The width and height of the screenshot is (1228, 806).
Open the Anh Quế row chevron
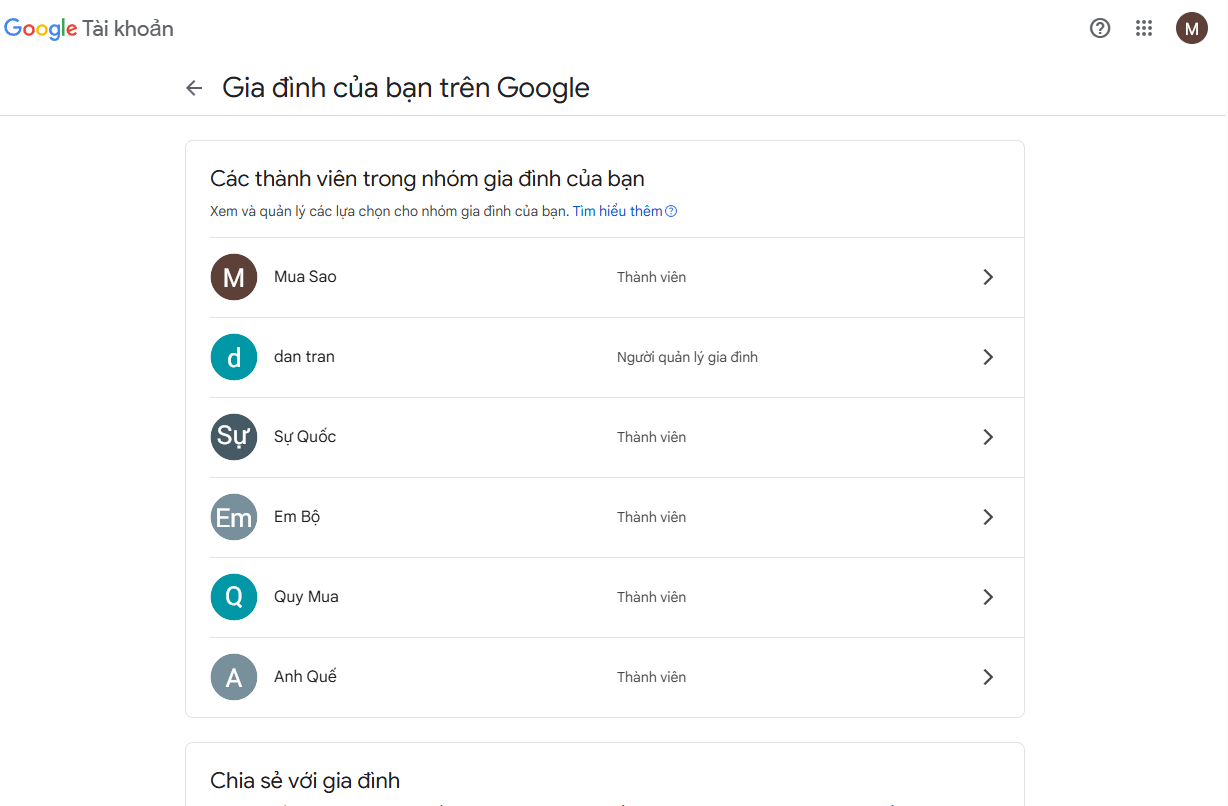click(x=988, y=677)
